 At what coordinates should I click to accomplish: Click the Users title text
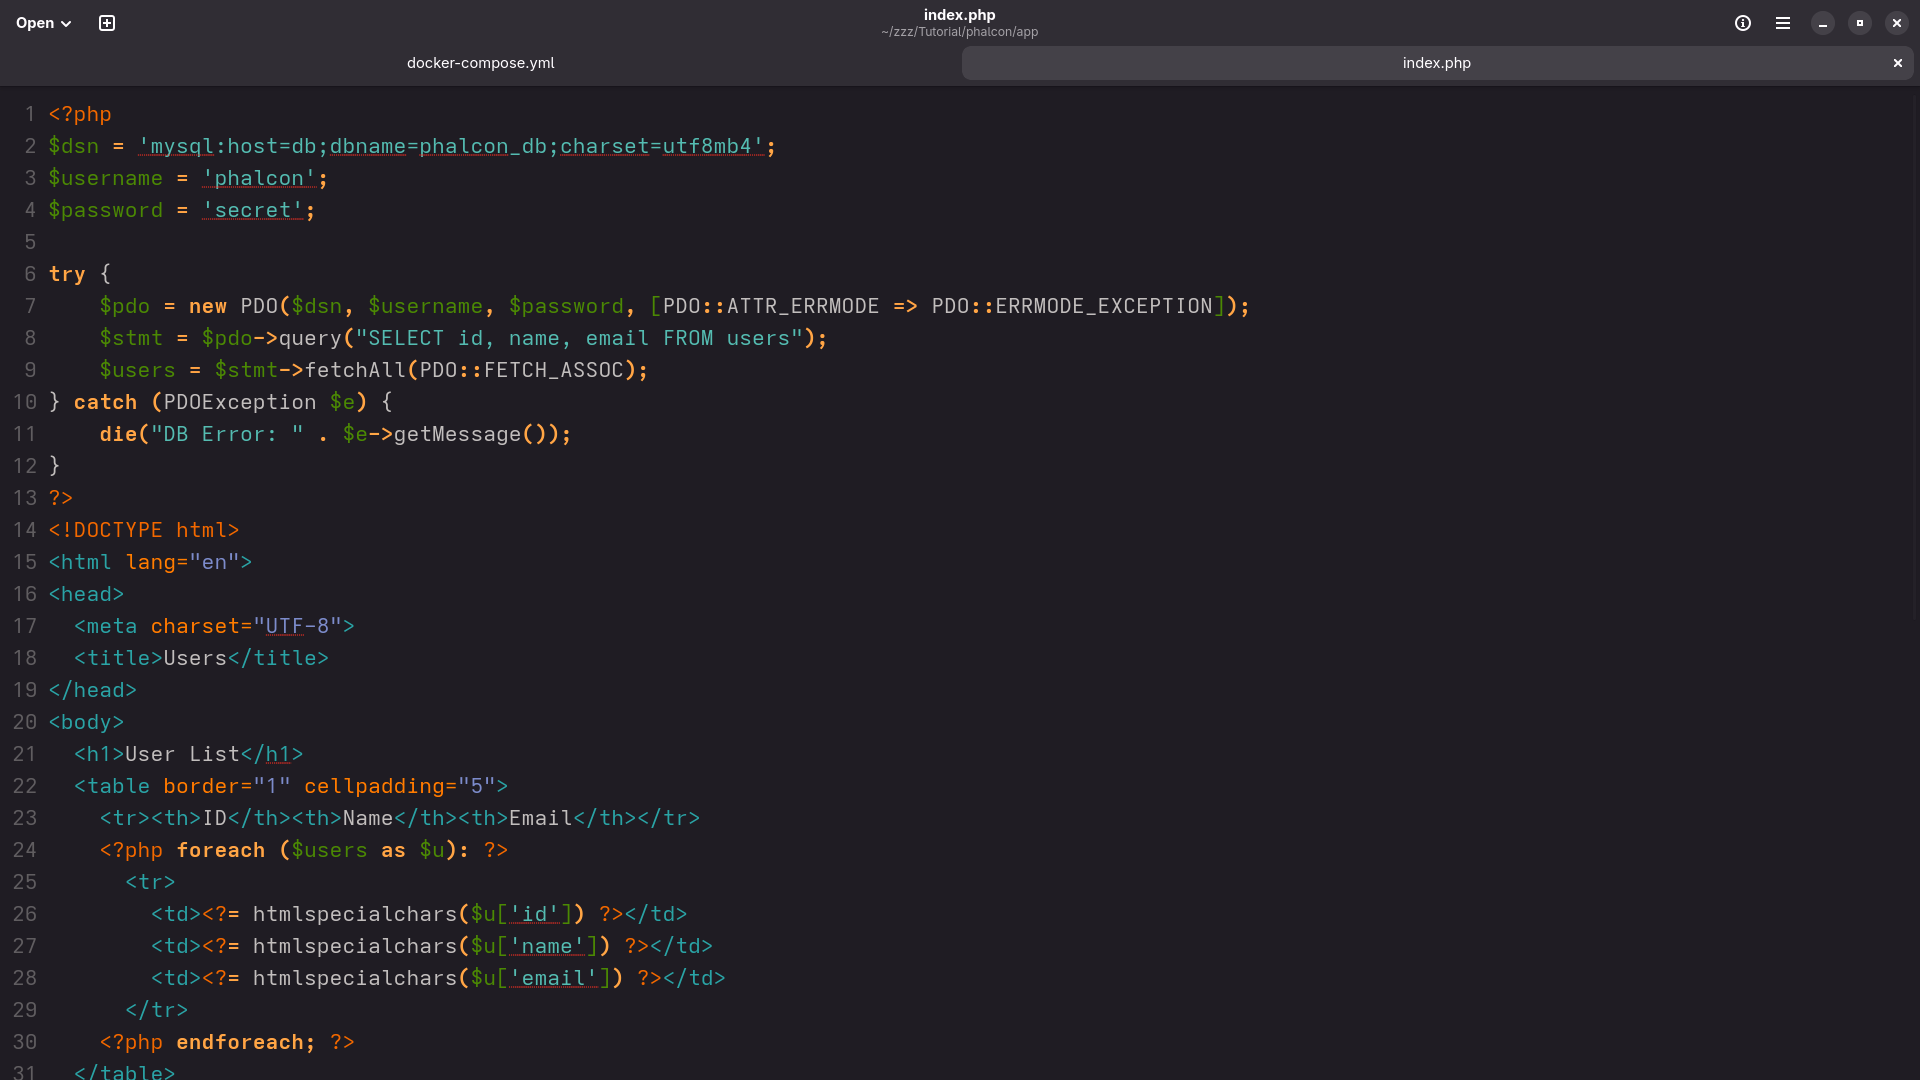point(195,658)
